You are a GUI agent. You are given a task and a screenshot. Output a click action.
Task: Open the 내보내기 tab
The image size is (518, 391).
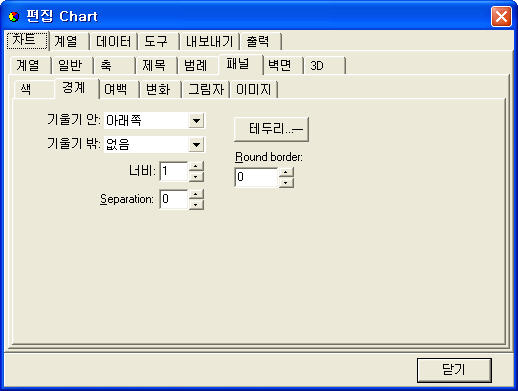click(x=210, y=42)
